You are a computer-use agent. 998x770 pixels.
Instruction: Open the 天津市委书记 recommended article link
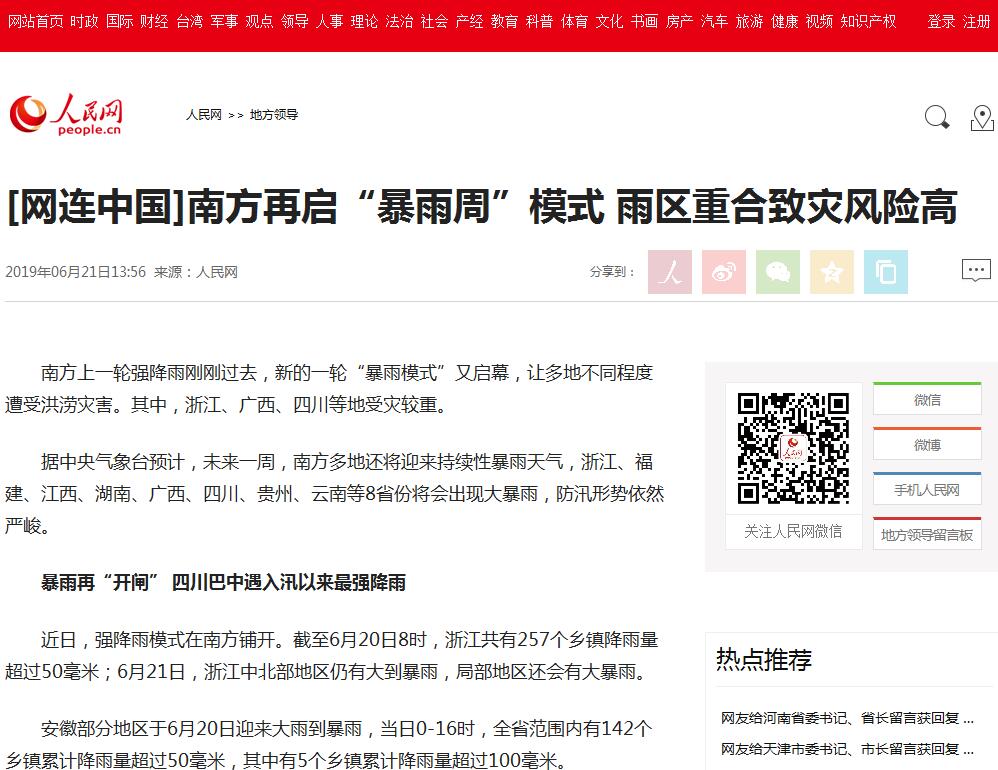847,749
